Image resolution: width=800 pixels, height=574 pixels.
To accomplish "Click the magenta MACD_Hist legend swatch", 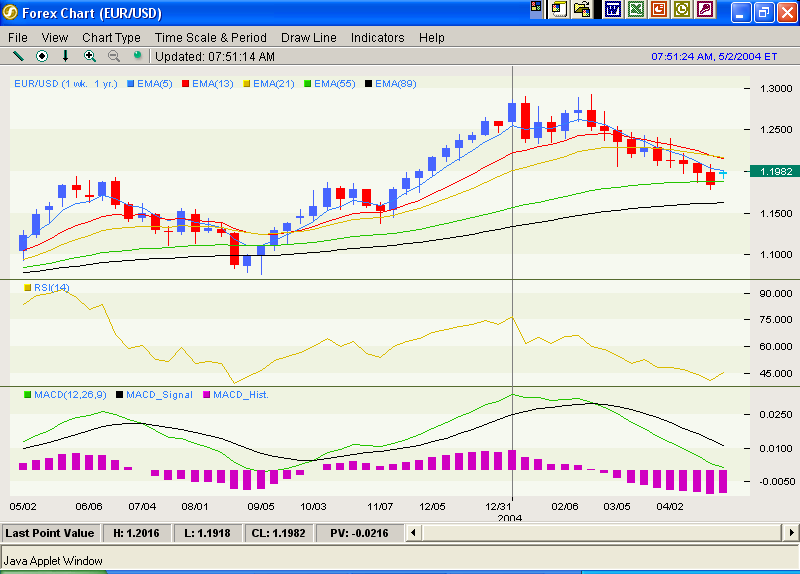I will tap(206, 395).
